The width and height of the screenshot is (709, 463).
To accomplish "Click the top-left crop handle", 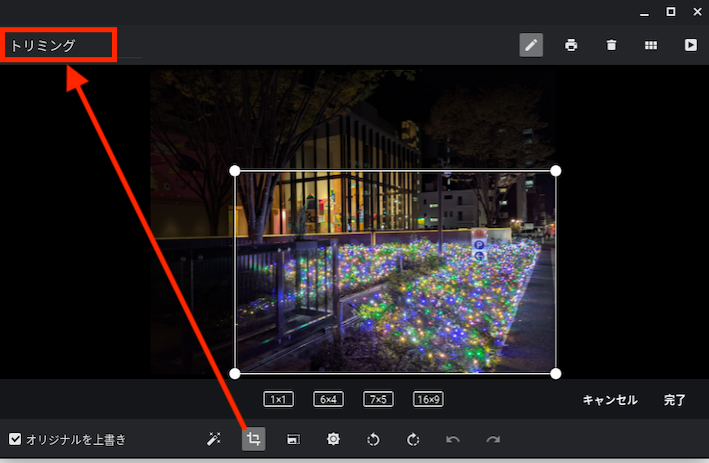I will (x=235, y=170).
